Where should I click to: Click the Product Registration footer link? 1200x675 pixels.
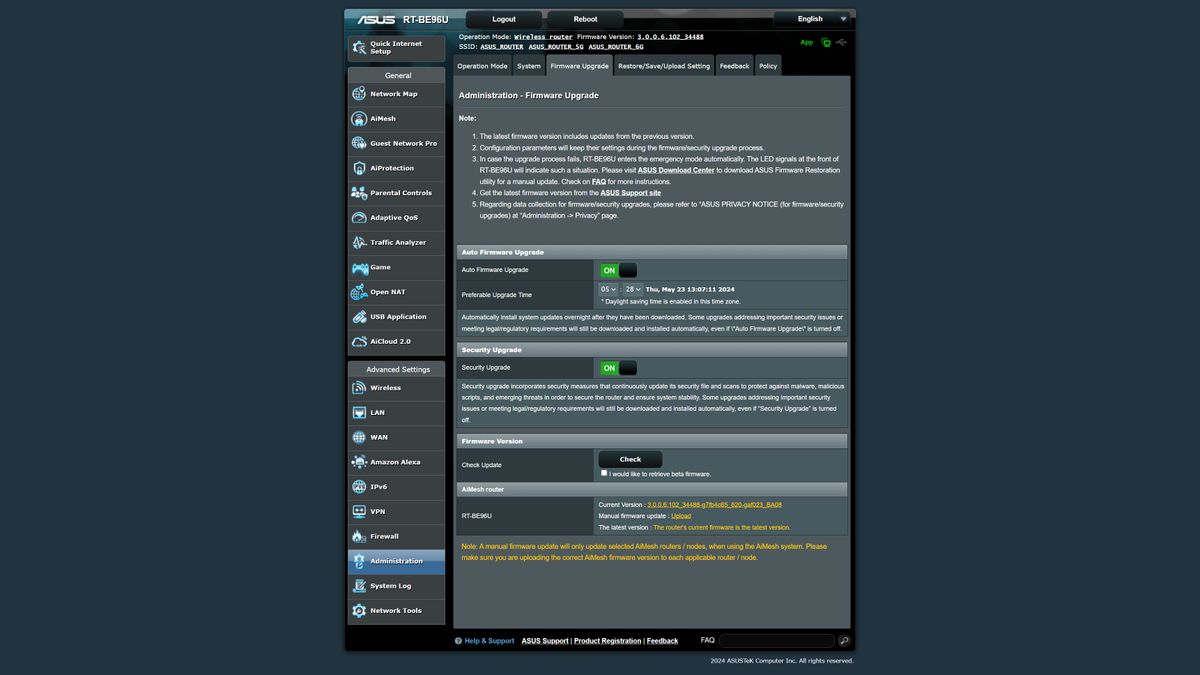point(607,641)
